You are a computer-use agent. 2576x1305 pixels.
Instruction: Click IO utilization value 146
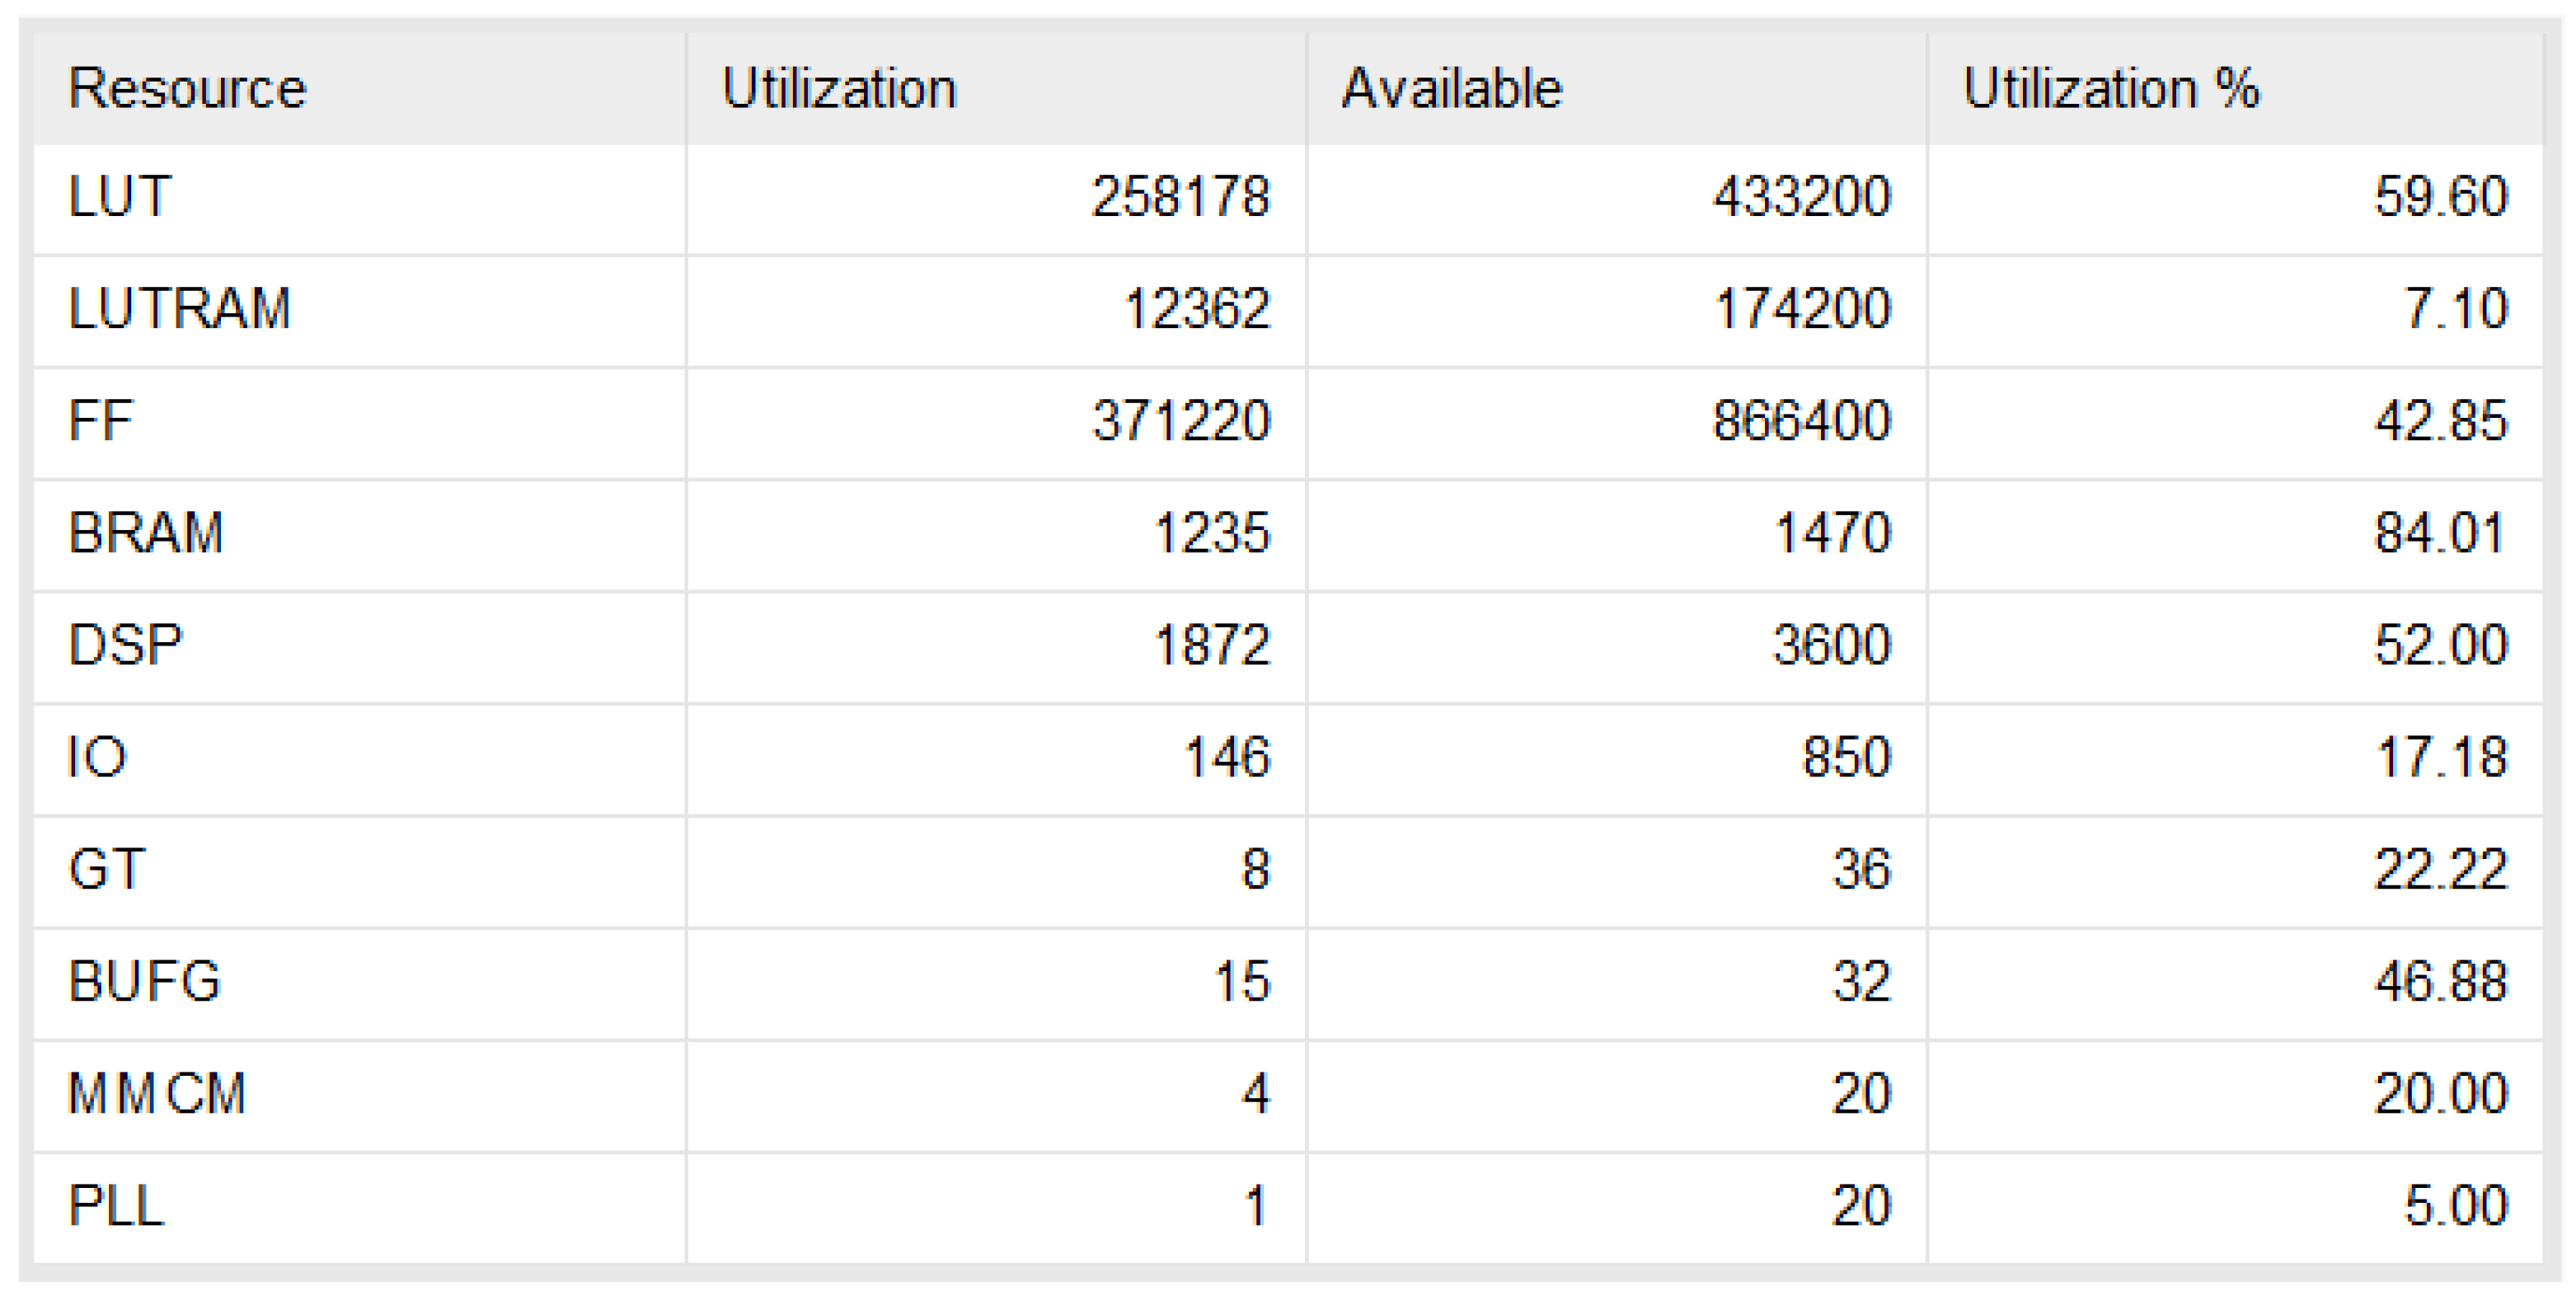pos(1227,757)
